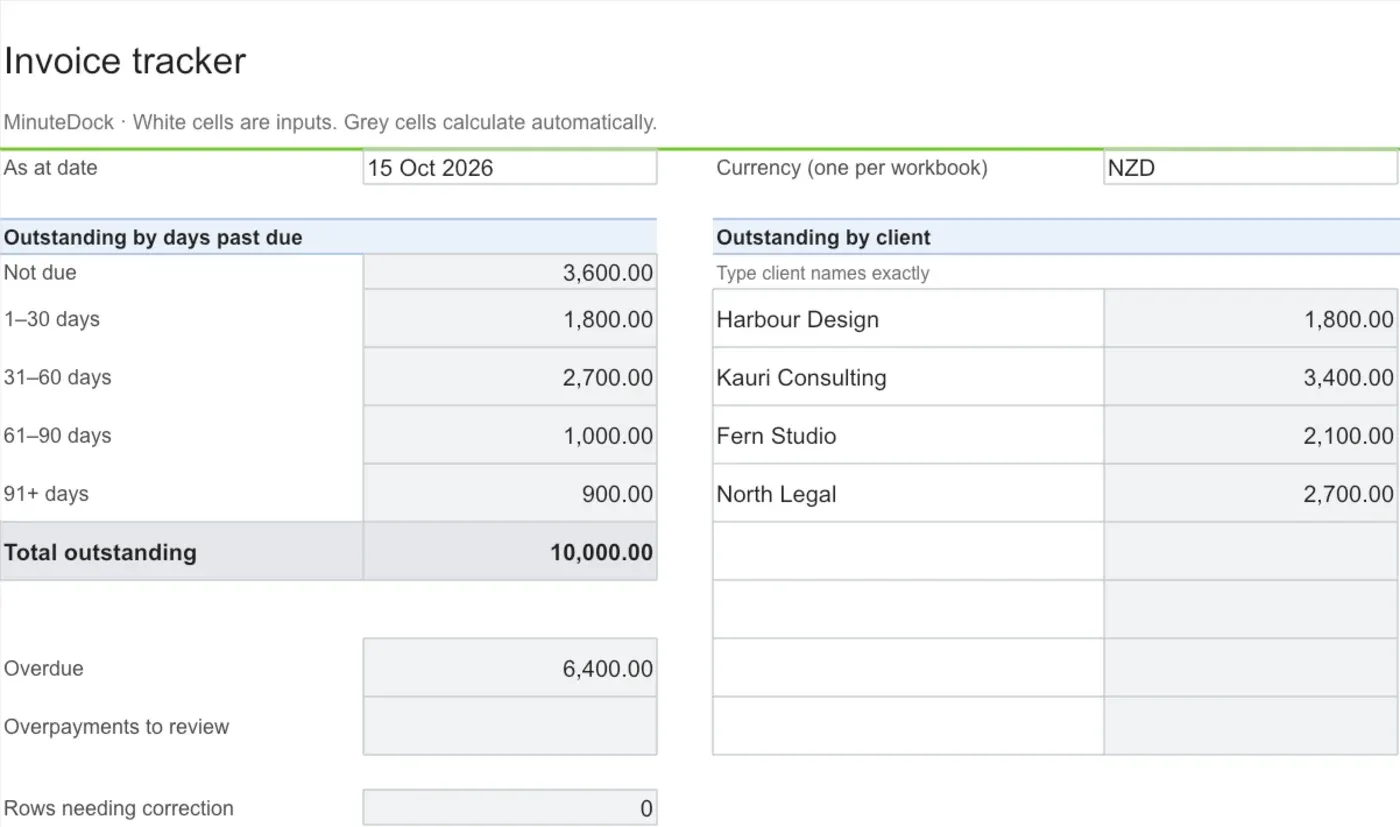Viewport: 1400px width, 827px height.
Task: Select the 31–60 days row label
Action: (x=58, y=377)
